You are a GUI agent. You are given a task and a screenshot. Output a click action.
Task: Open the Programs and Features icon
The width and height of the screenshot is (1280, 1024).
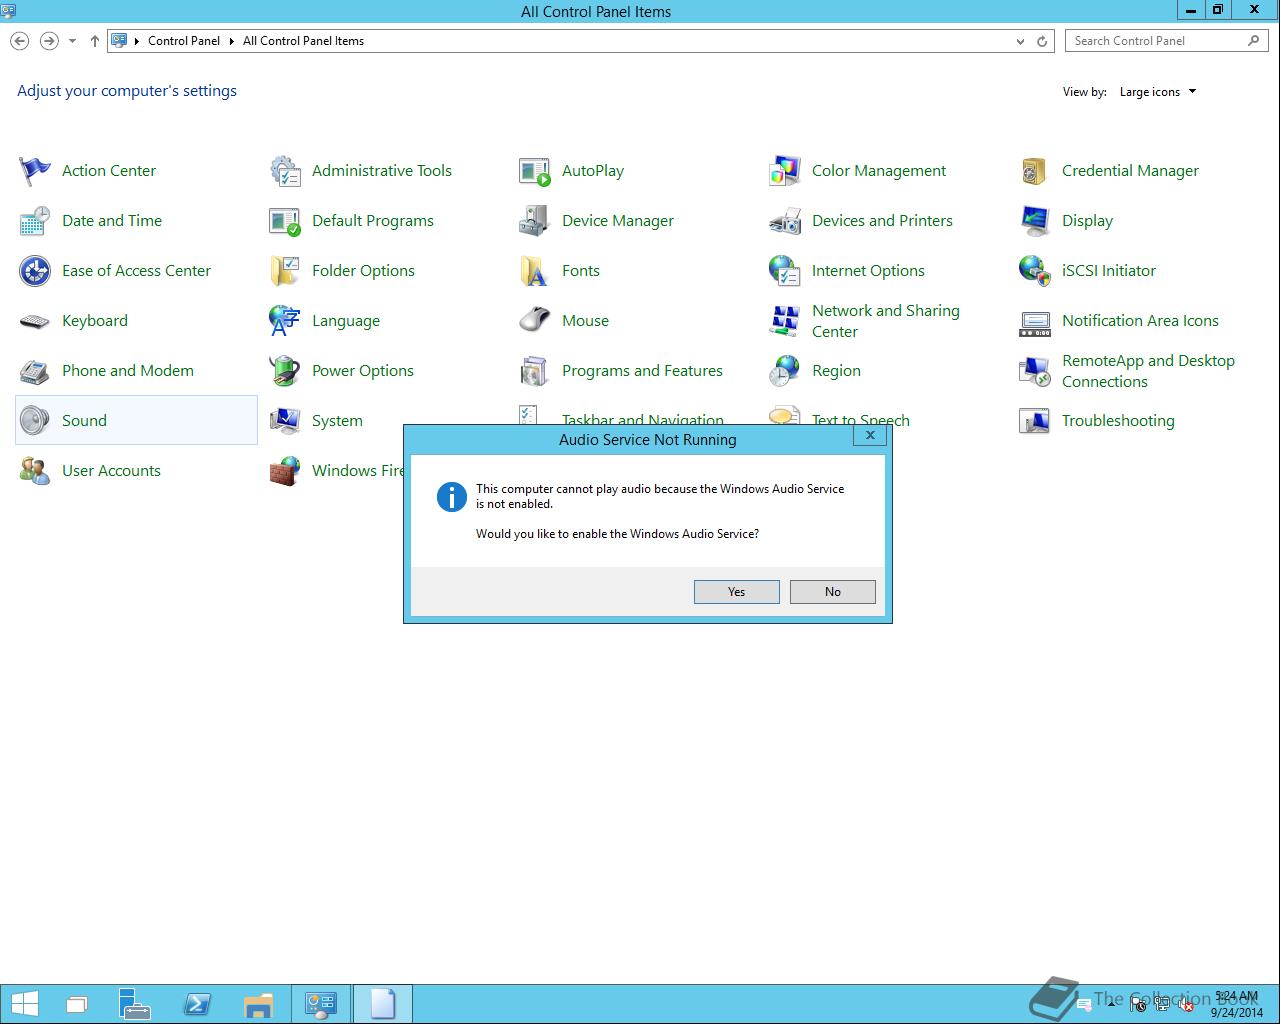click(535, 371)
